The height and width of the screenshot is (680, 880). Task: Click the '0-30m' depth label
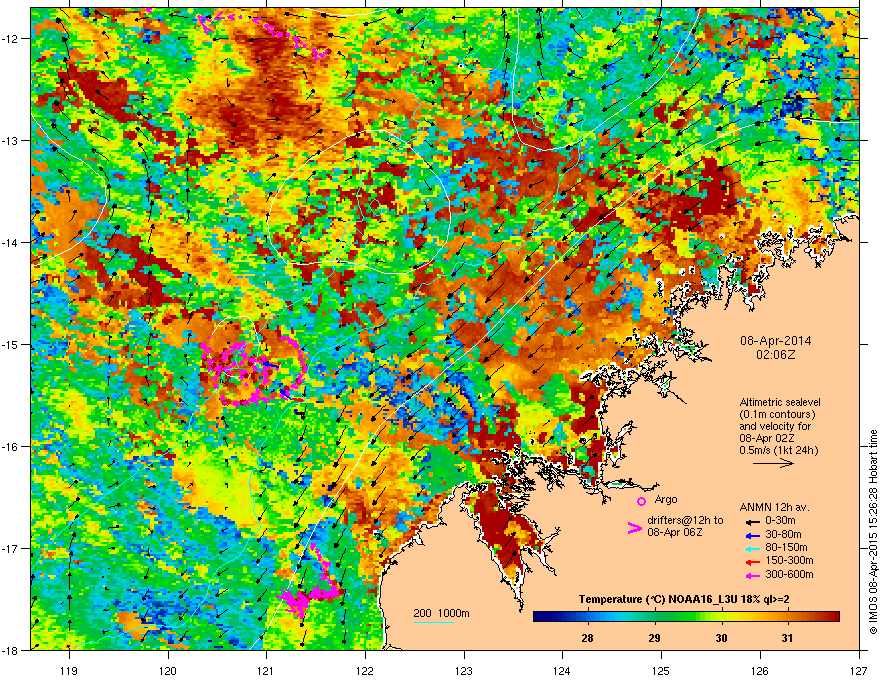[780, 521]
